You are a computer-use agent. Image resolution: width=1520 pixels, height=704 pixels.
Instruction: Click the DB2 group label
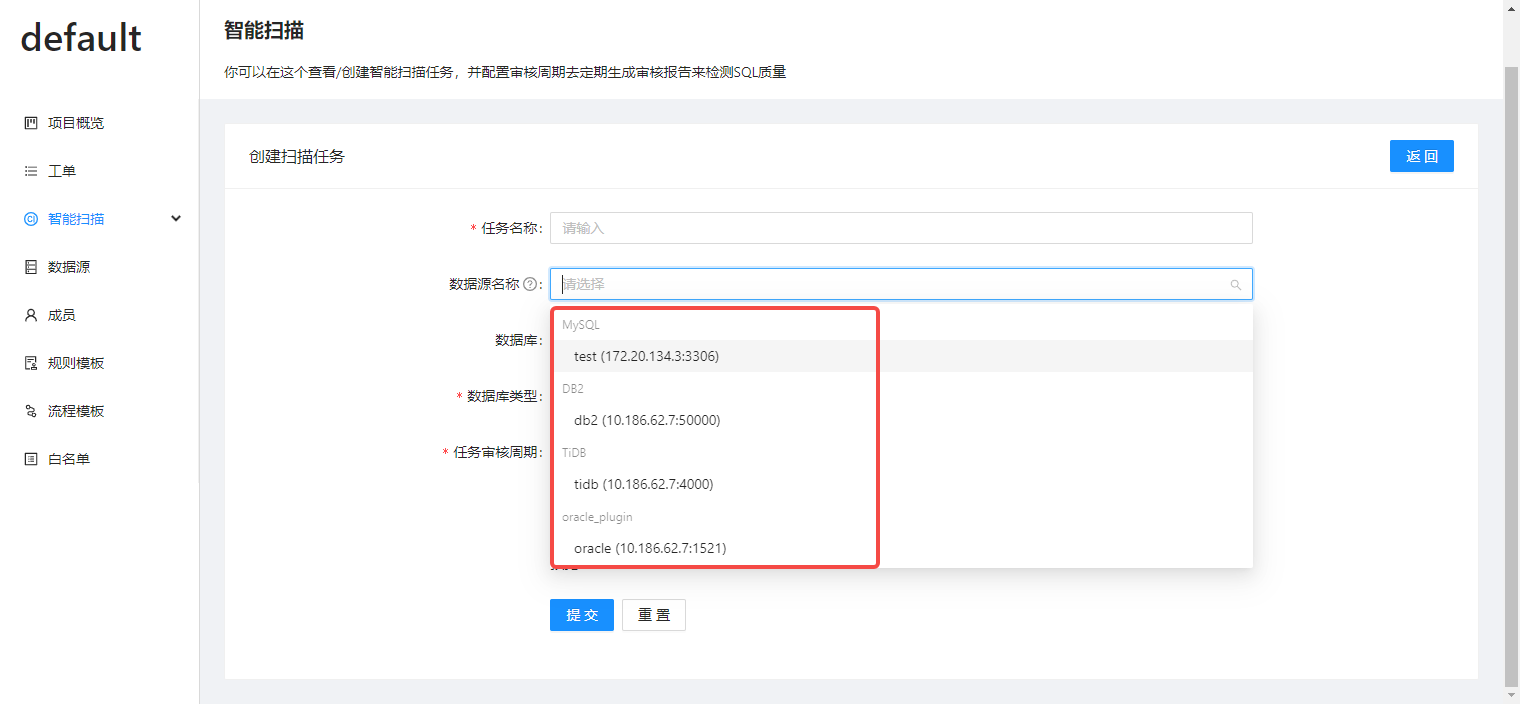pos(572,389)
